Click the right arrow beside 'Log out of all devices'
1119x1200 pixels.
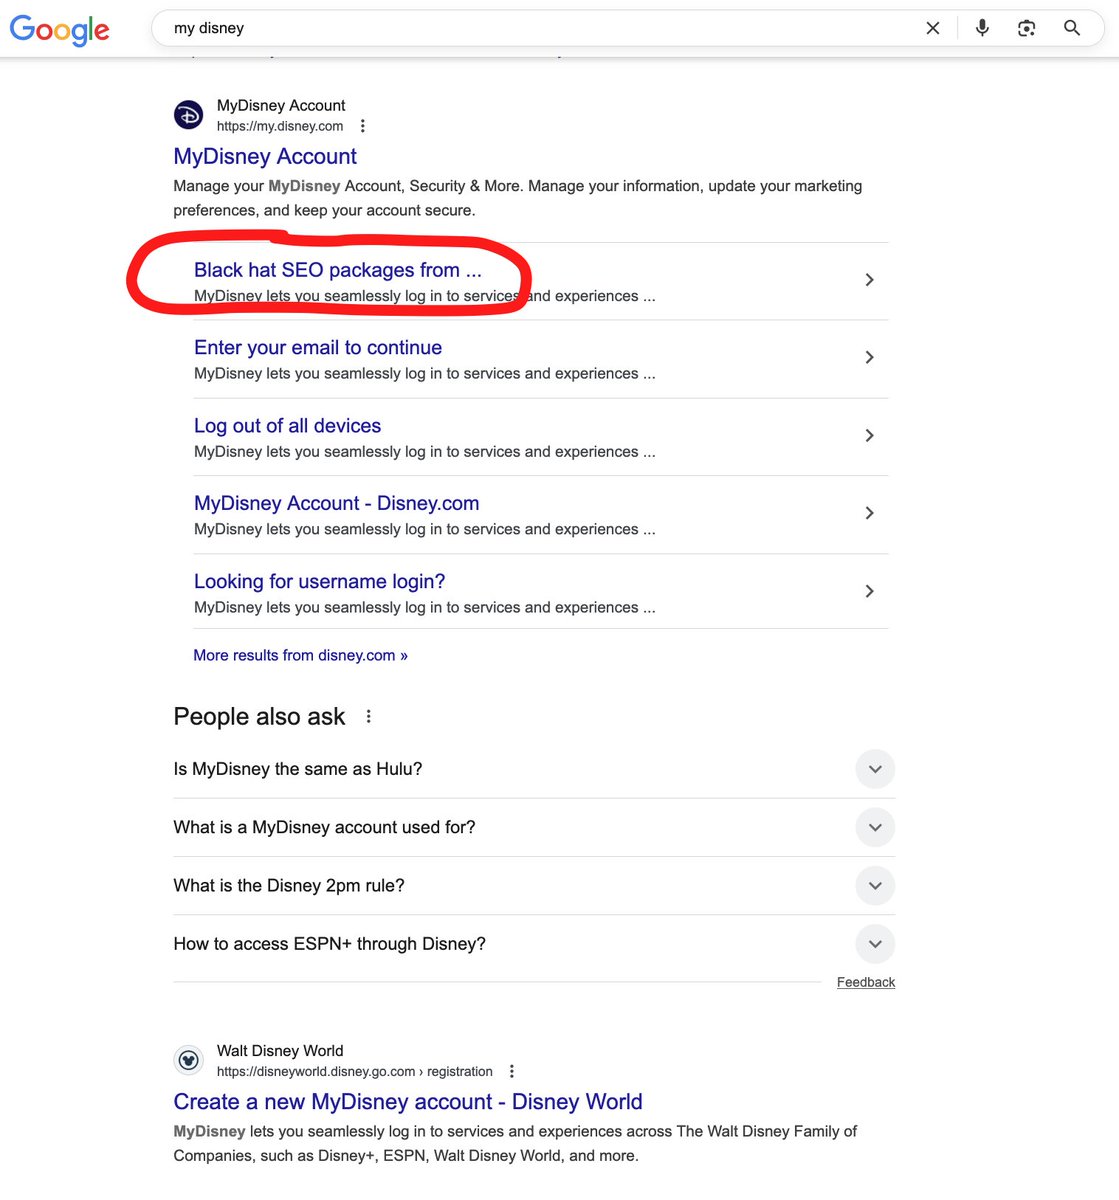pyautogui.click(x=869, y=436)
